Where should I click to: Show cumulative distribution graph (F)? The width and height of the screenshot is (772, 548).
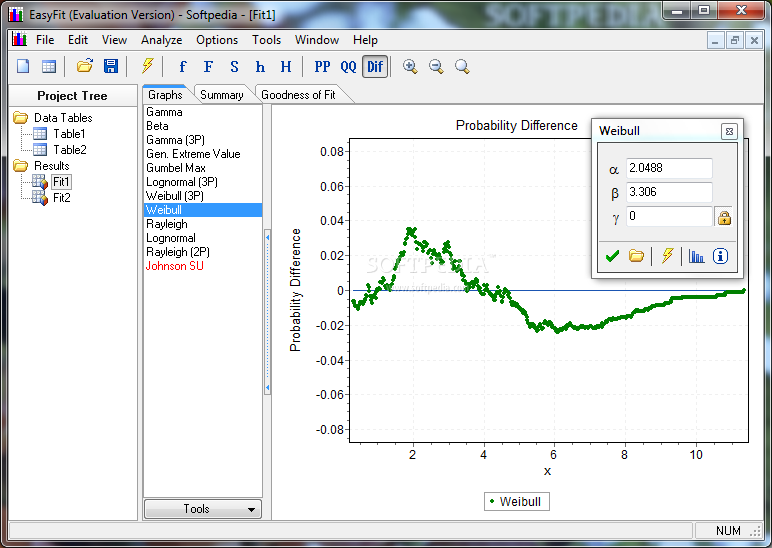(x=208, y=66)
